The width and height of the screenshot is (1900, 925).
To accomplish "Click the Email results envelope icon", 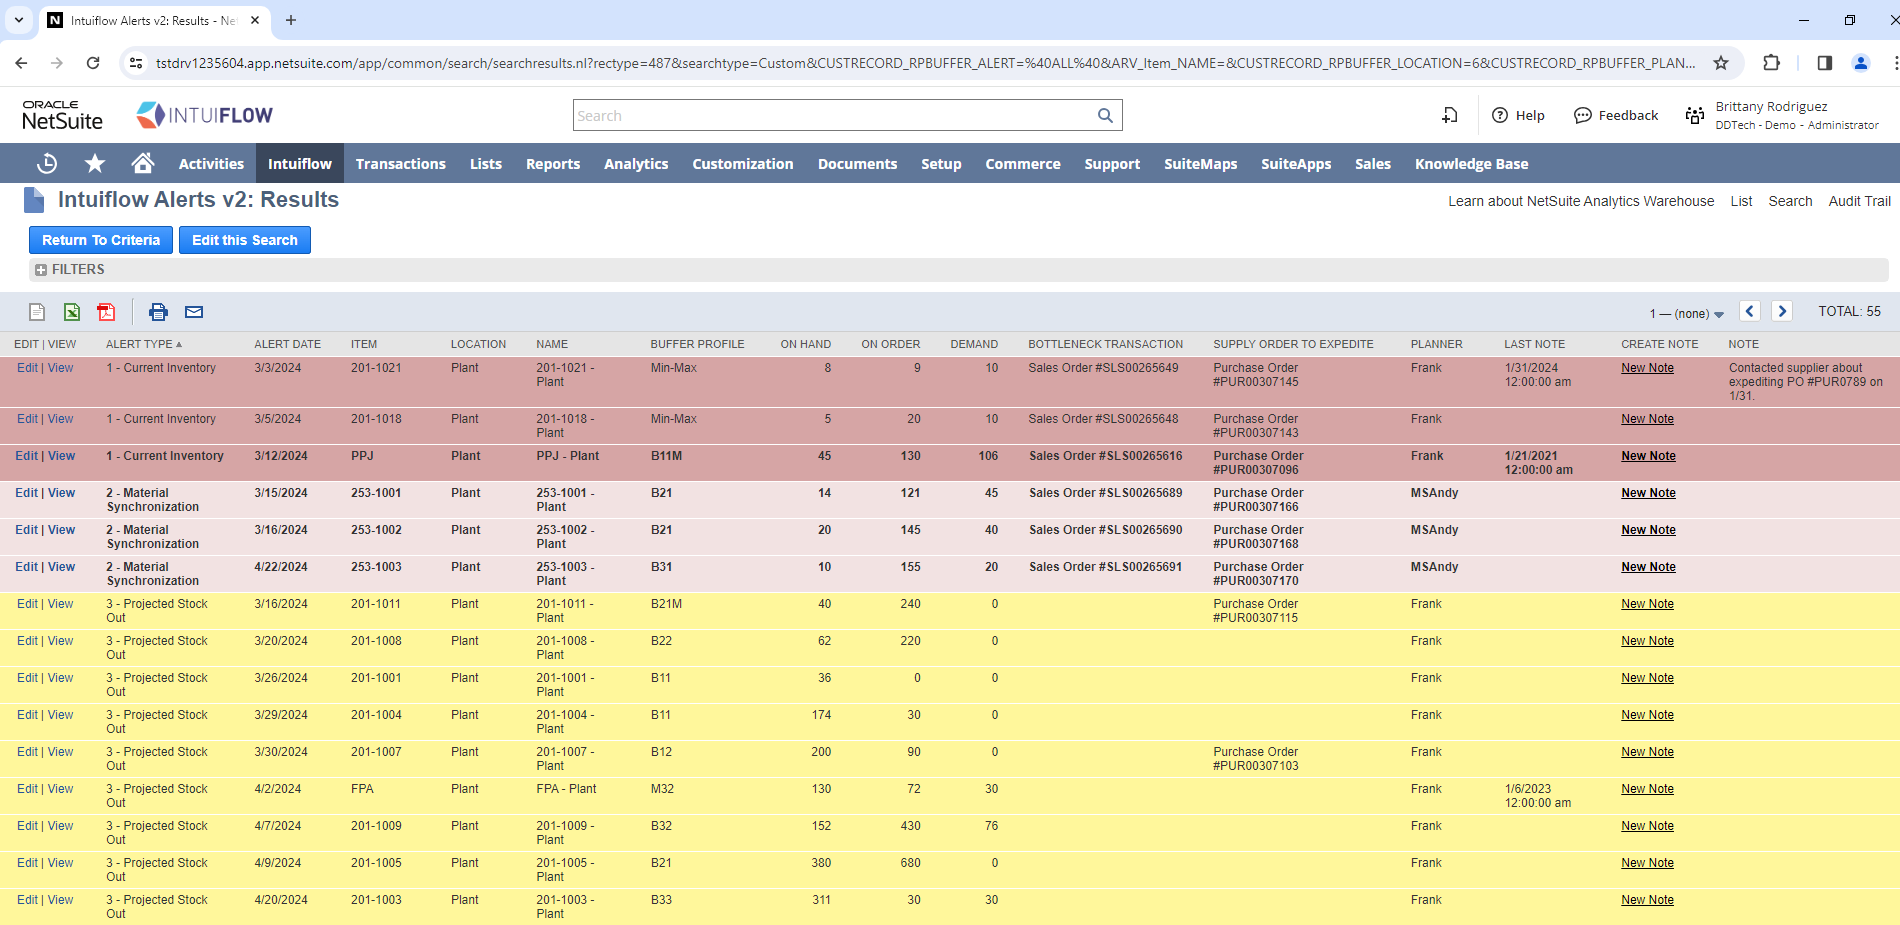I will tap(194, 312).
